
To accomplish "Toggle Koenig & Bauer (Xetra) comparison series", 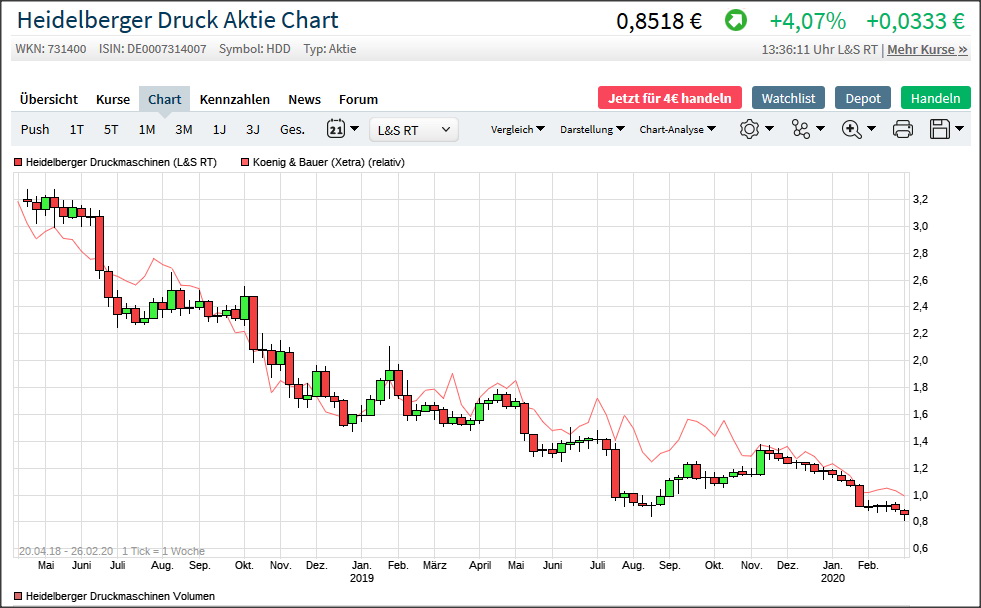I will pos(322,162).
